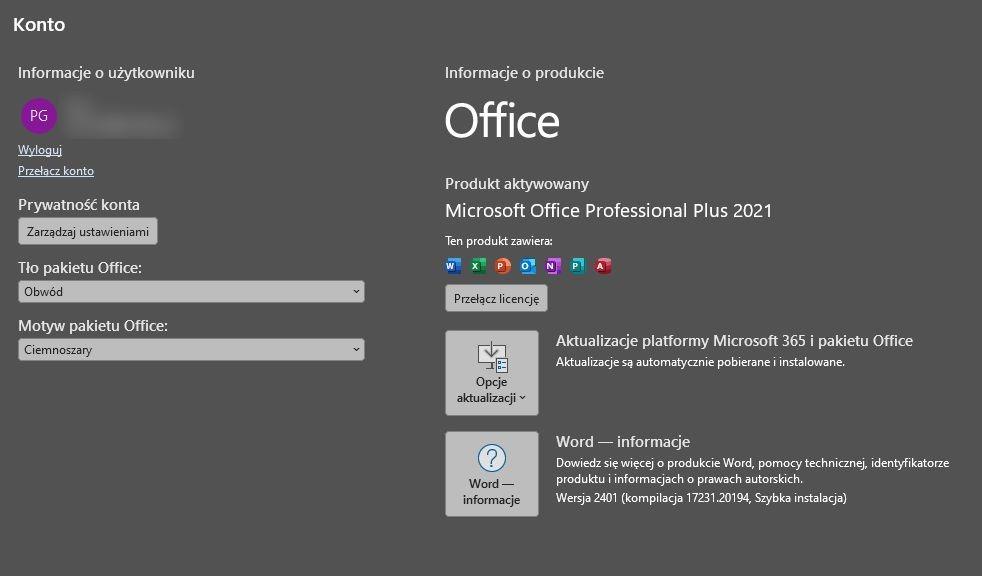
Task: Click the Aktualizacje platformy Microsoft 365 heading
Action: [x=734, y=341]
